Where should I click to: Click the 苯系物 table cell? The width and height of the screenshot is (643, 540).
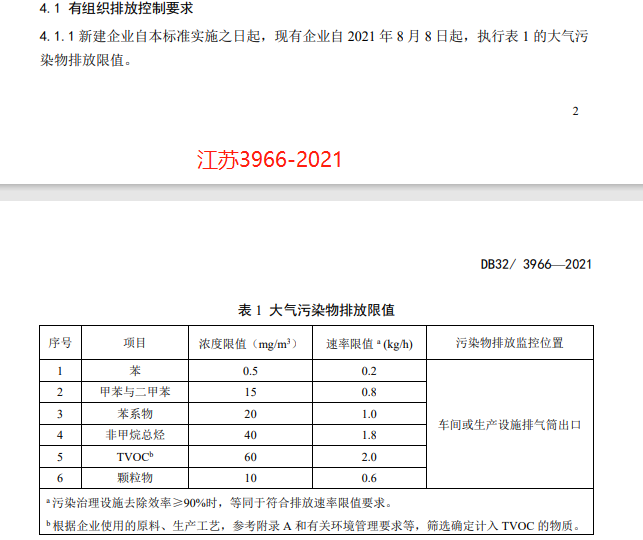[x=135, y=413]
